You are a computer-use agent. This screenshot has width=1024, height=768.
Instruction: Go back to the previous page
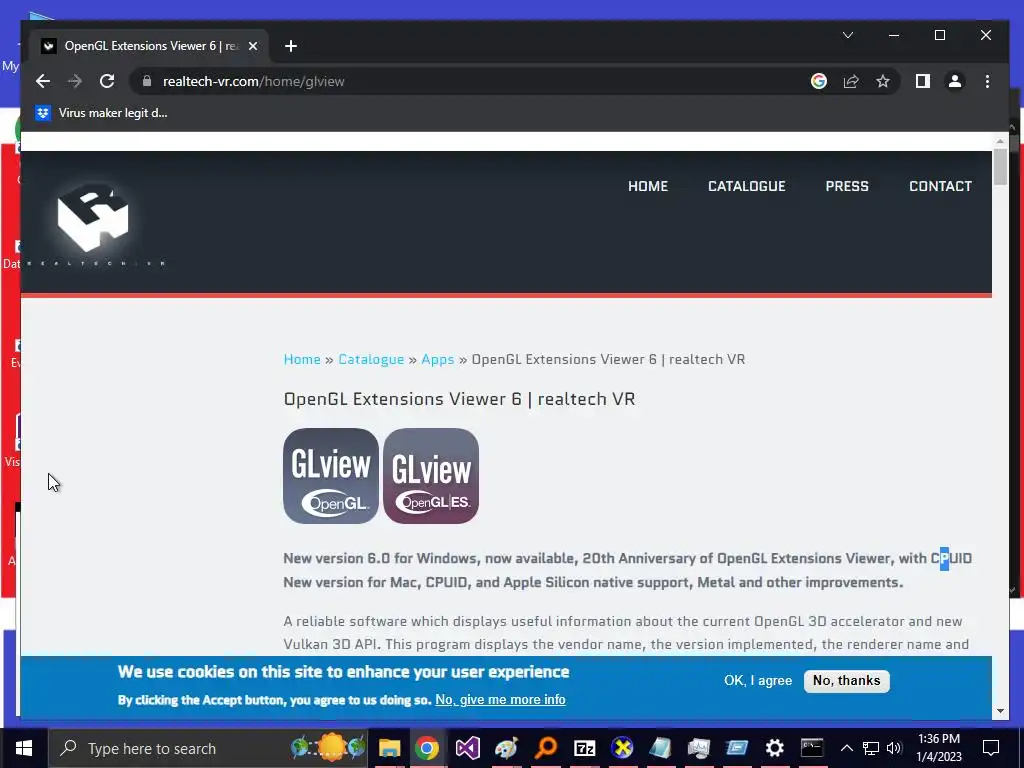click(43, 81)
